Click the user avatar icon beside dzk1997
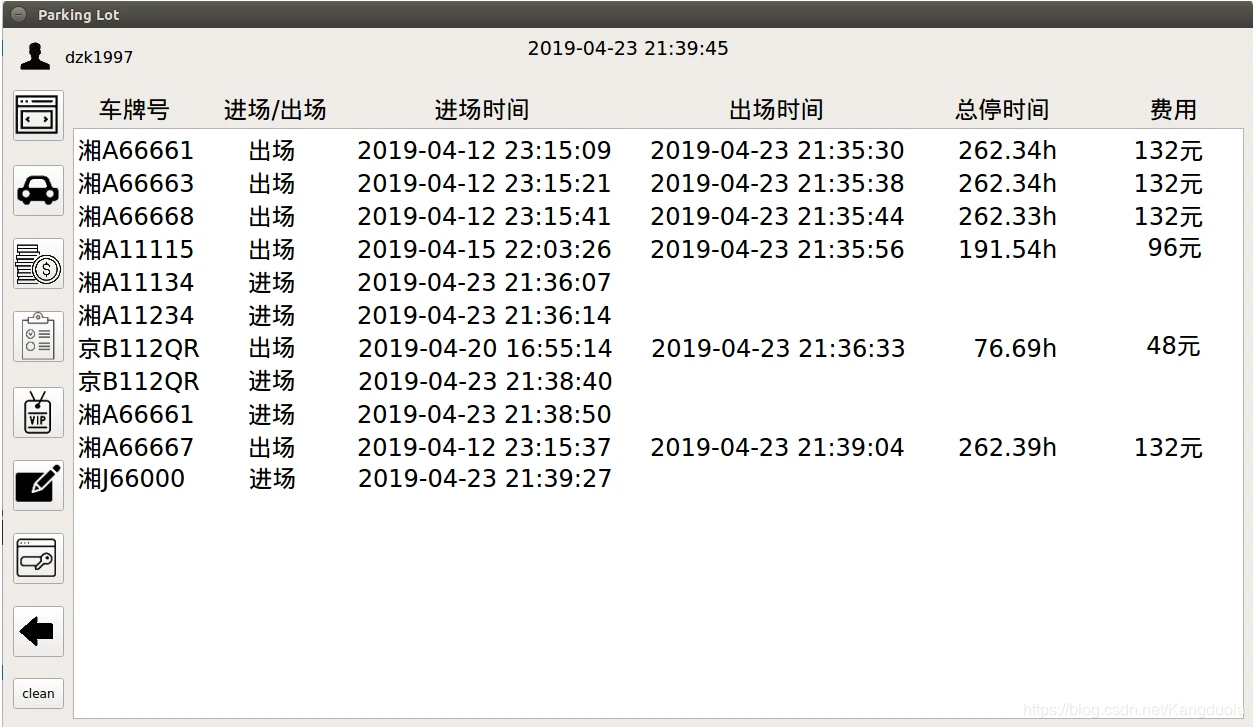 (x=35, y=57)
